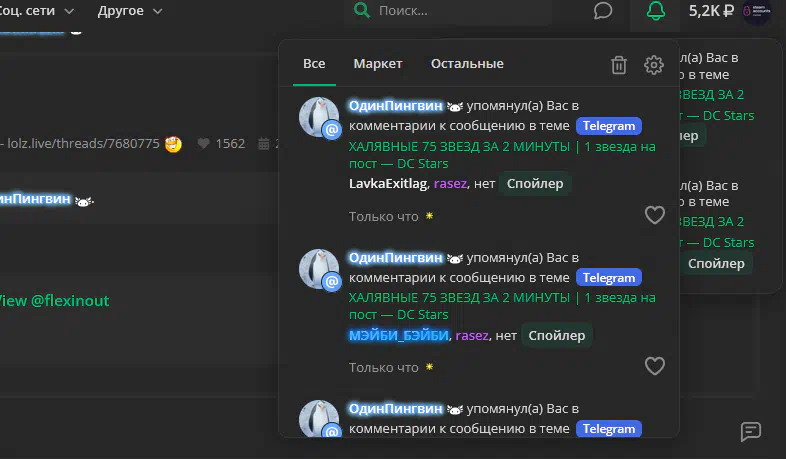
Task: Click Telegram tag in LavkaExitlag notification
Action: [x=609, y=126]
